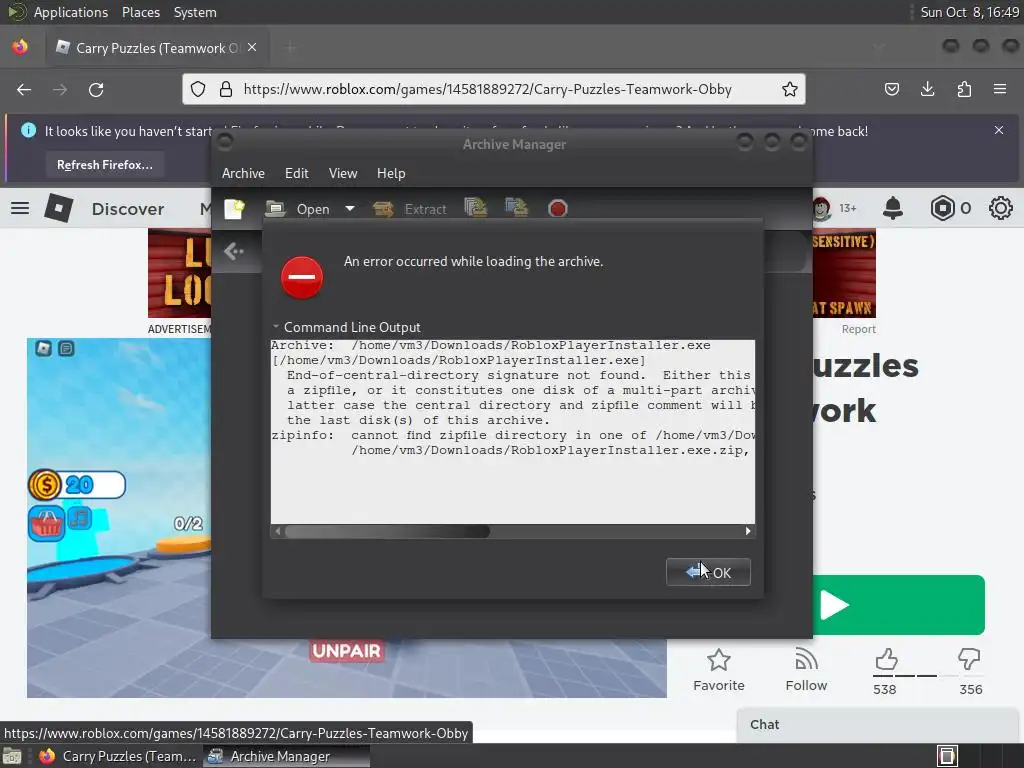Open the Help menu in Archive Manager
Image resolution: width=1024 pixels, height=768 pixels.
click(x=391, y=173)
